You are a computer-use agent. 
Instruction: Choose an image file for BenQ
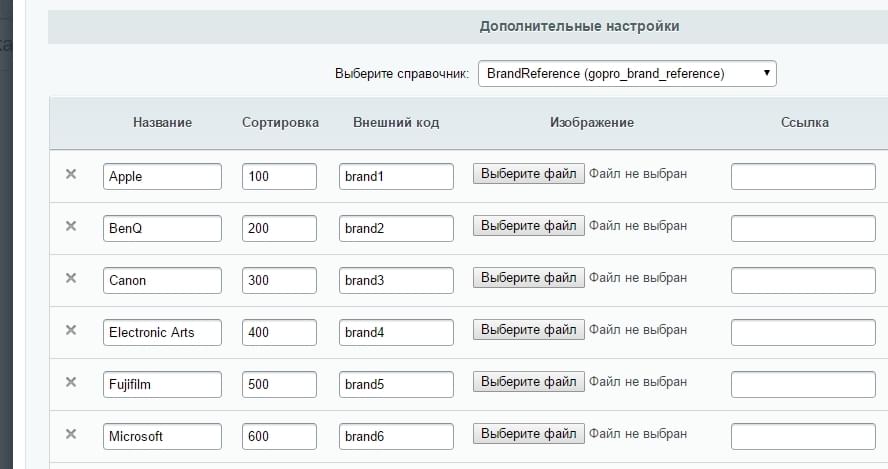click(x=529, y=226)
